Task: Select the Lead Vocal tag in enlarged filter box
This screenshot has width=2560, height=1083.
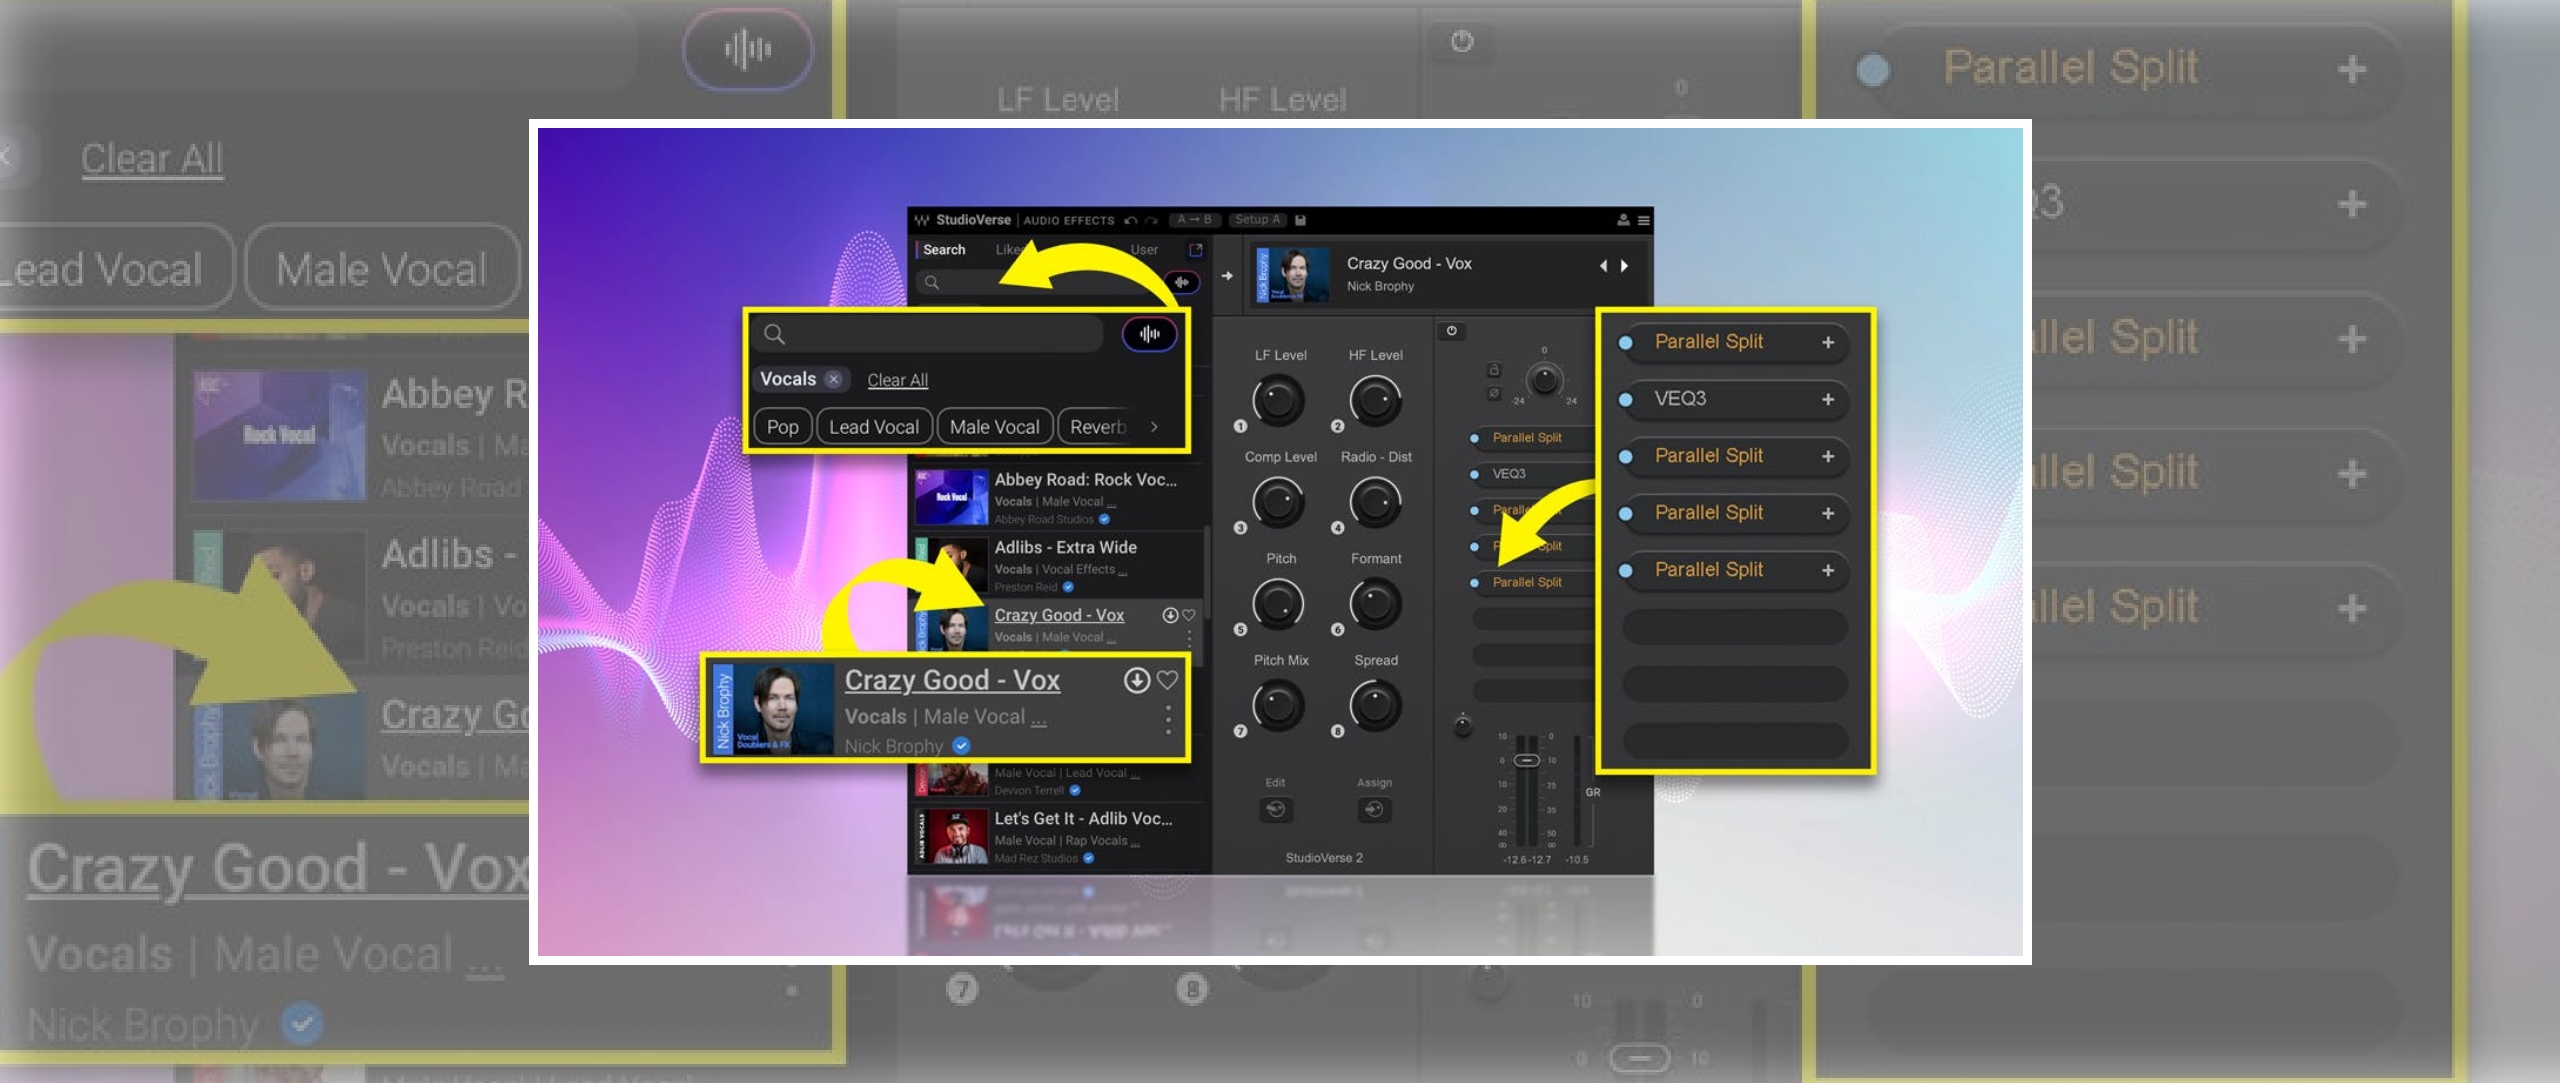Action: [x=873, y=427]
